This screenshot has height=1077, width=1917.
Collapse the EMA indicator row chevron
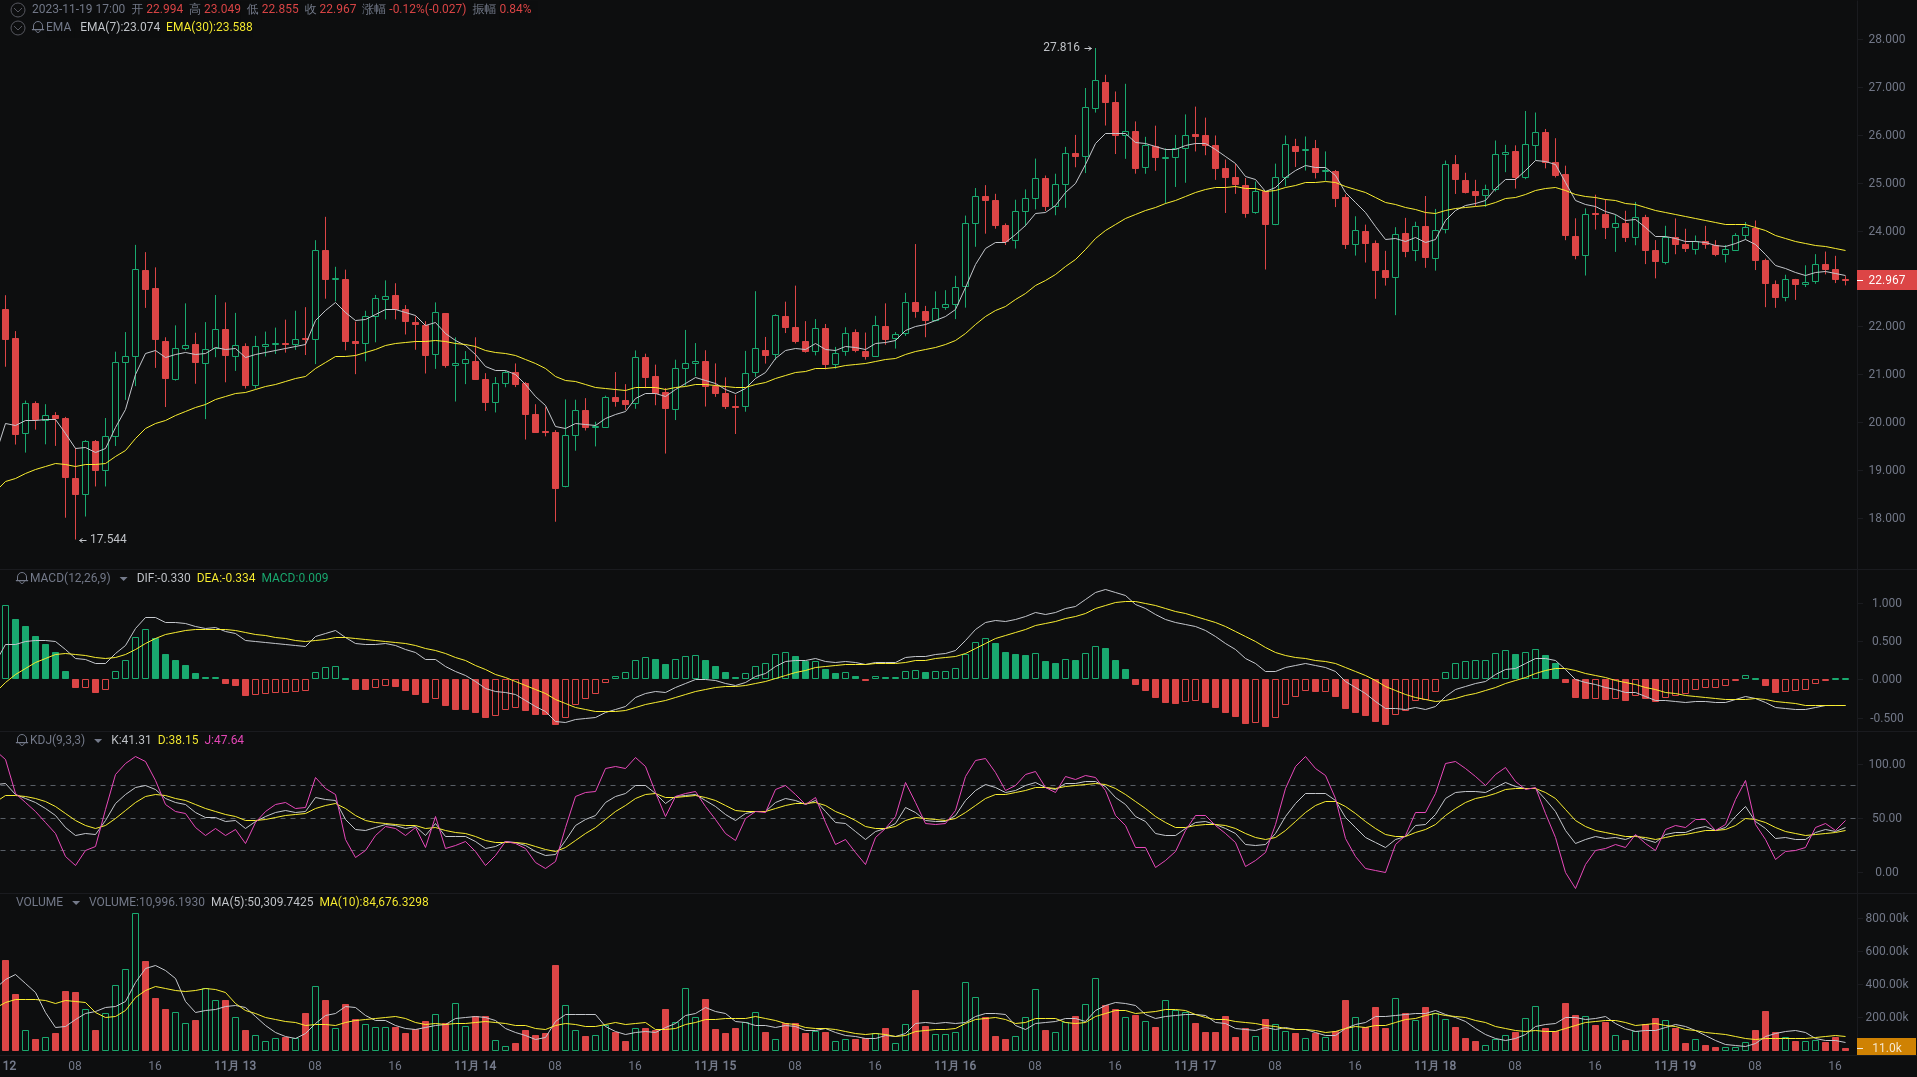coord(17,27)
